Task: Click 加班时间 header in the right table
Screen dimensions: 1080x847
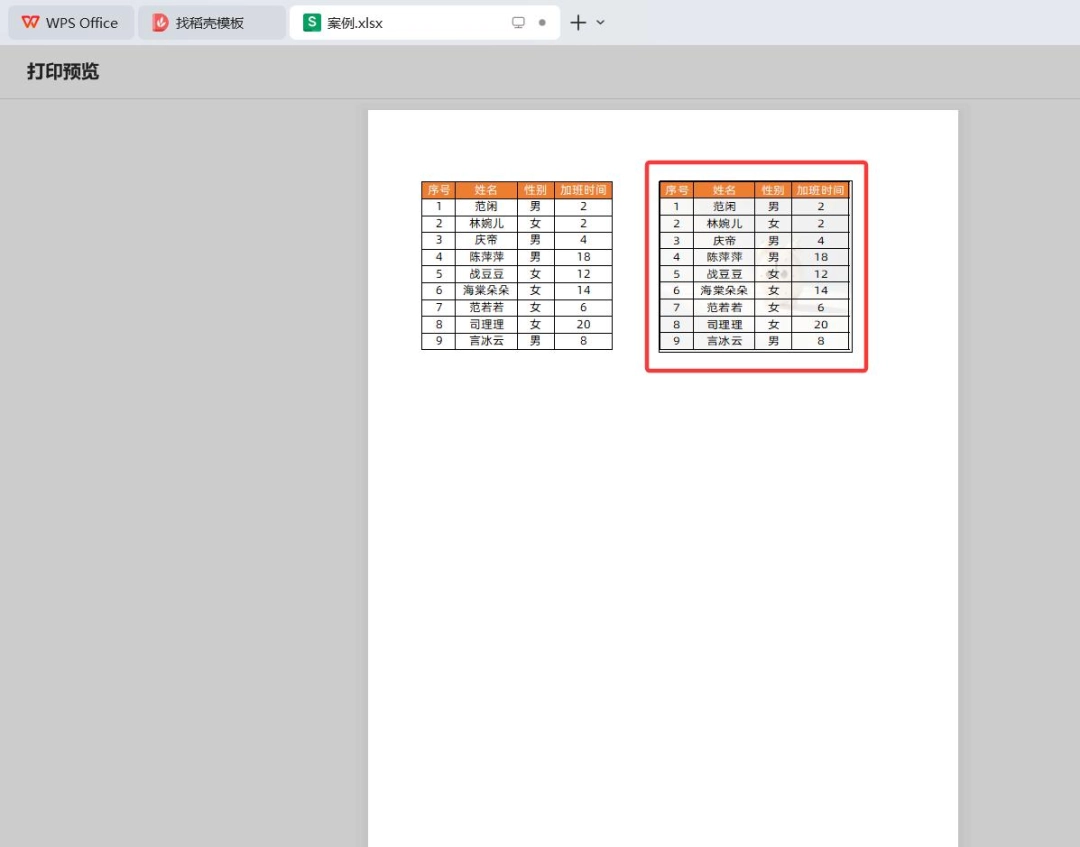Action: click(x=820, y=190)
